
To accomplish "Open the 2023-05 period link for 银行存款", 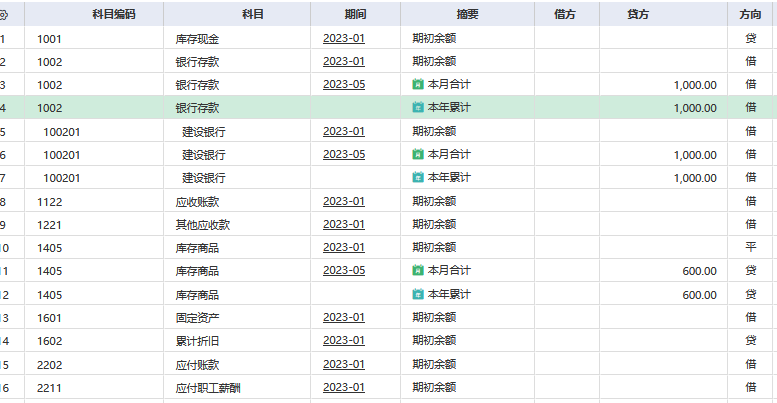I will 344,84.
